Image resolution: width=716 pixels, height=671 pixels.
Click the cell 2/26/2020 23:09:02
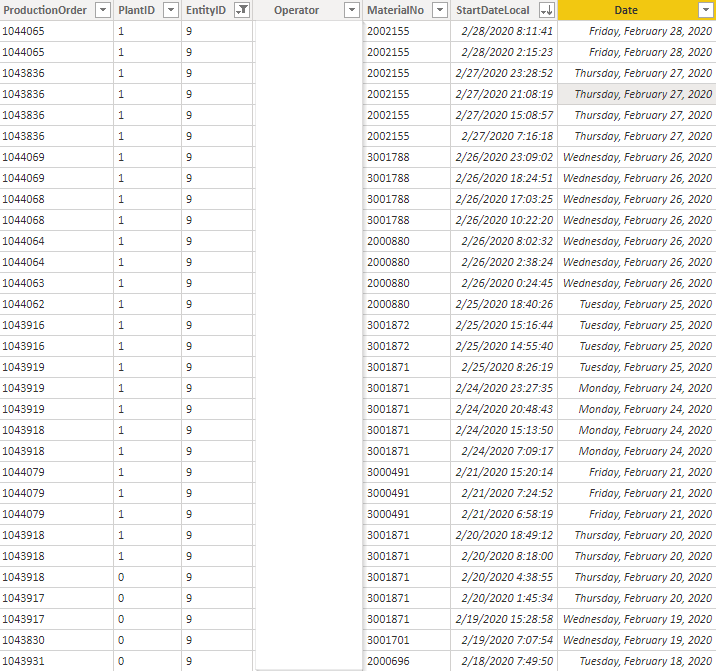504,157
